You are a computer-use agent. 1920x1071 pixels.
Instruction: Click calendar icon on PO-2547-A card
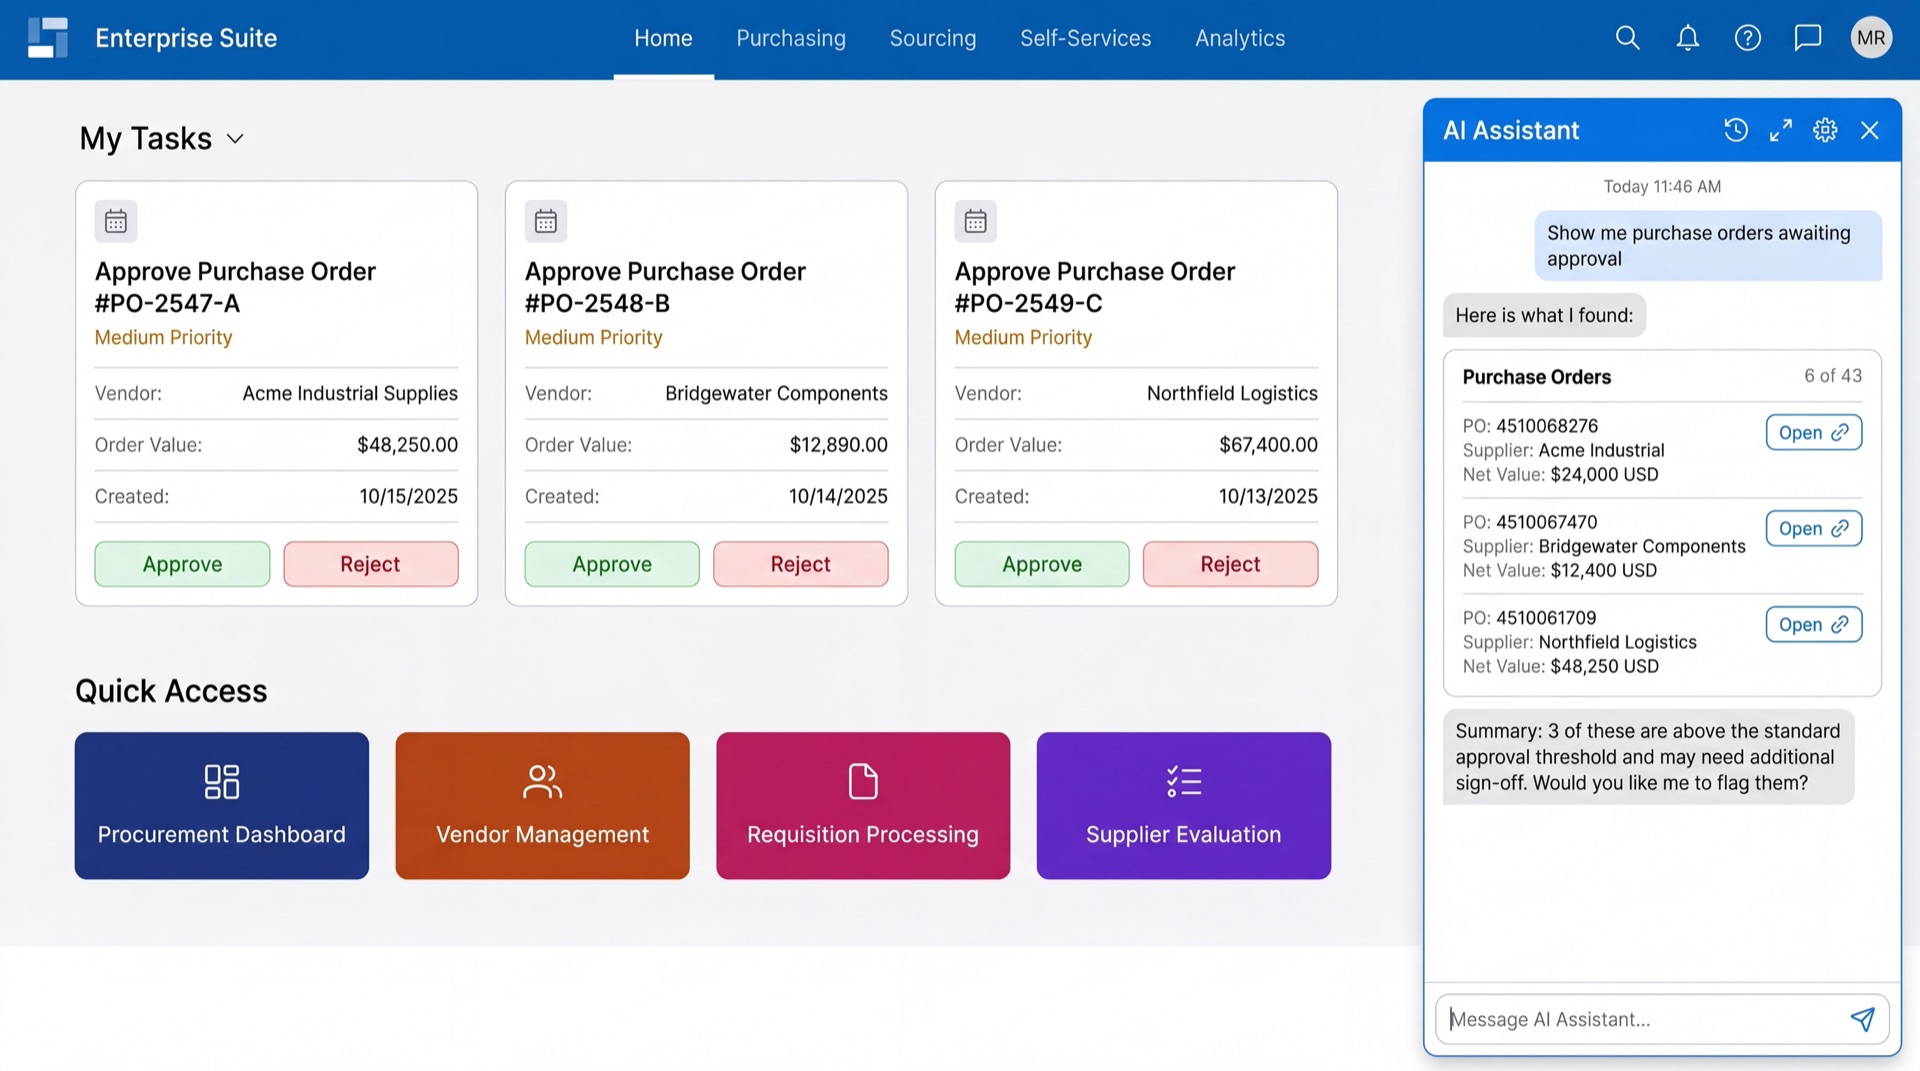pos(116,221)
